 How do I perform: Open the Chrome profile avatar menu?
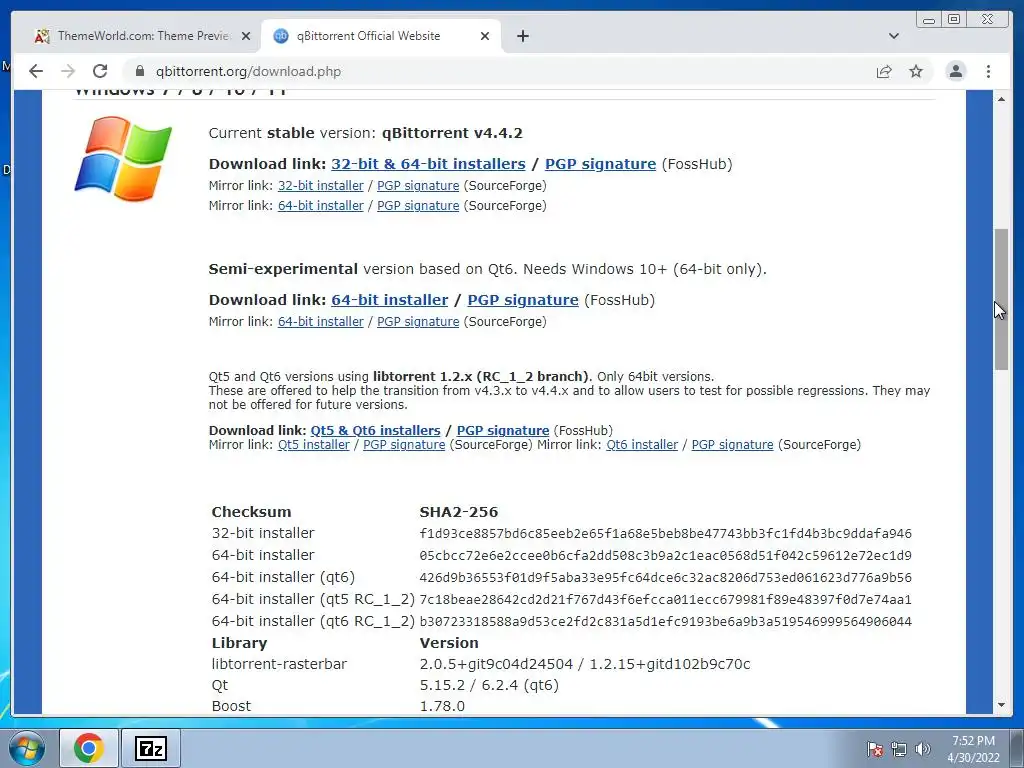click(955, 71)
